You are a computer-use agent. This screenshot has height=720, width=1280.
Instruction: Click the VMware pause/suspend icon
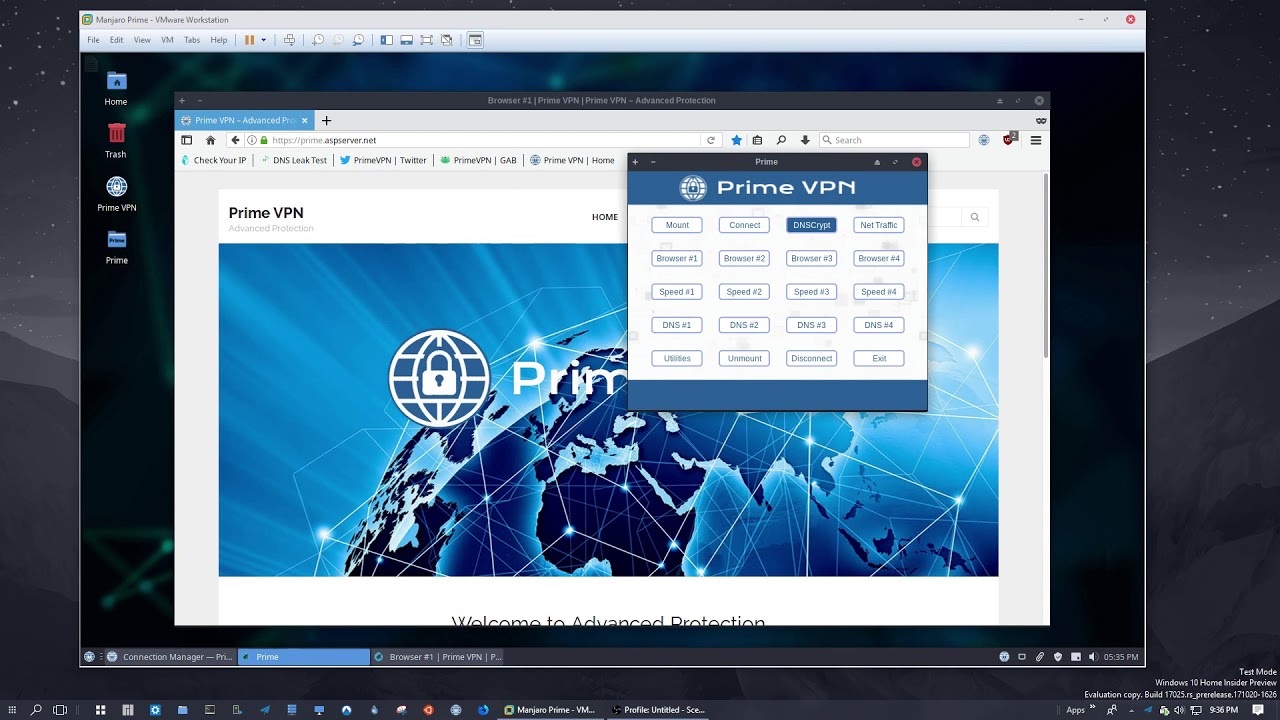(249, 40)
